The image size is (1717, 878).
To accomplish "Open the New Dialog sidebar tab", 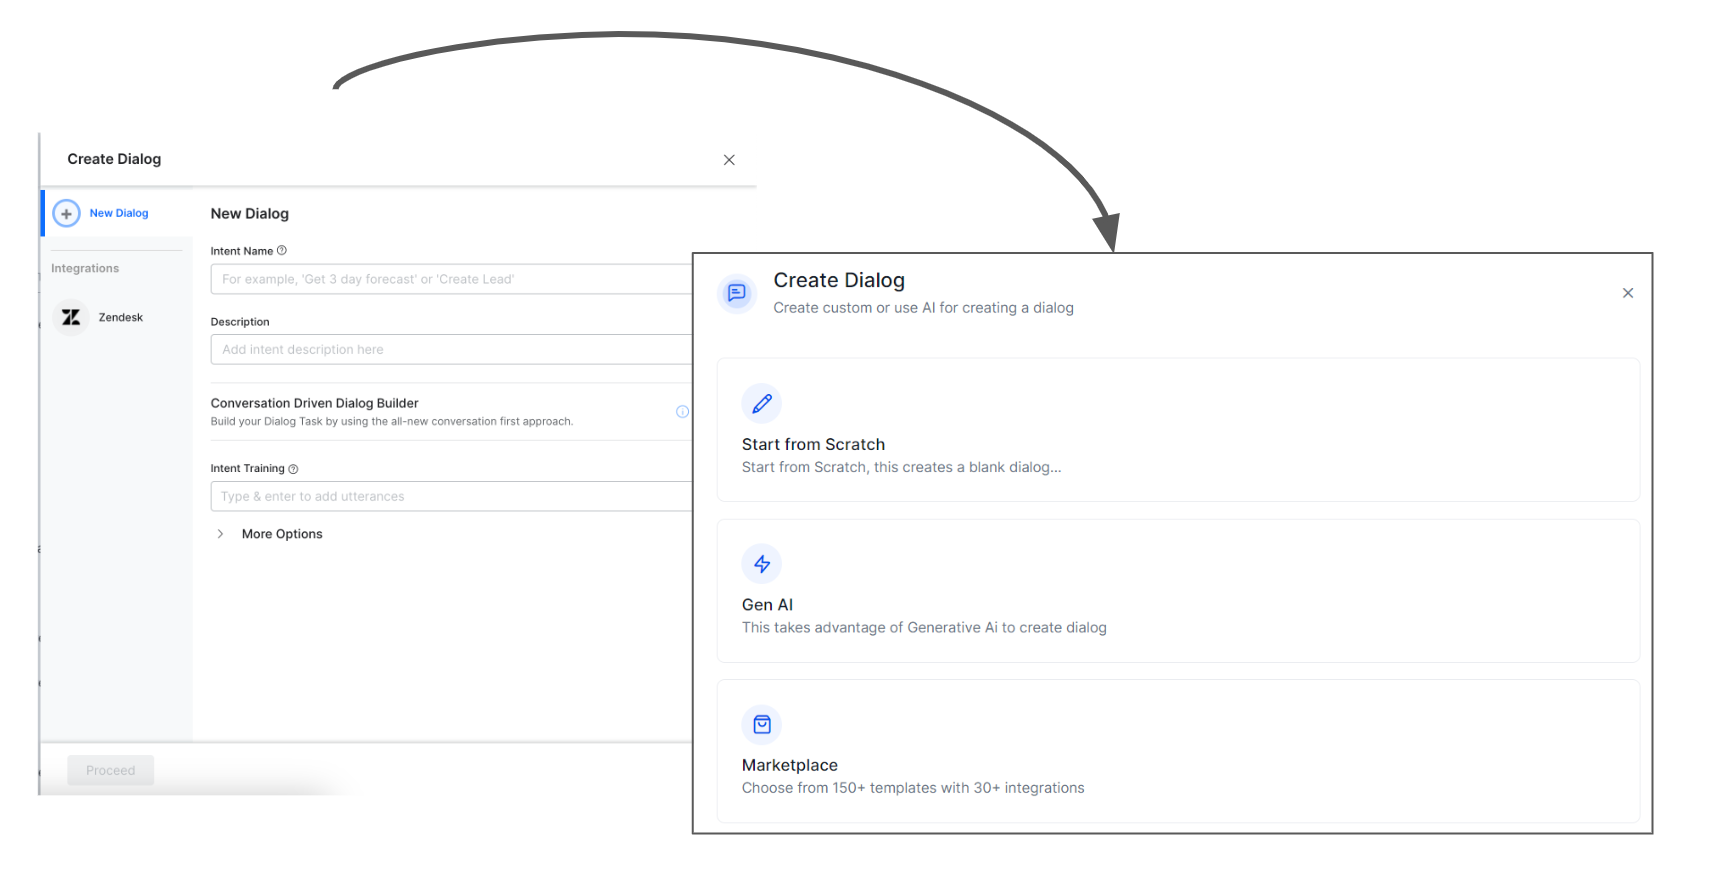I will [118, 213].
